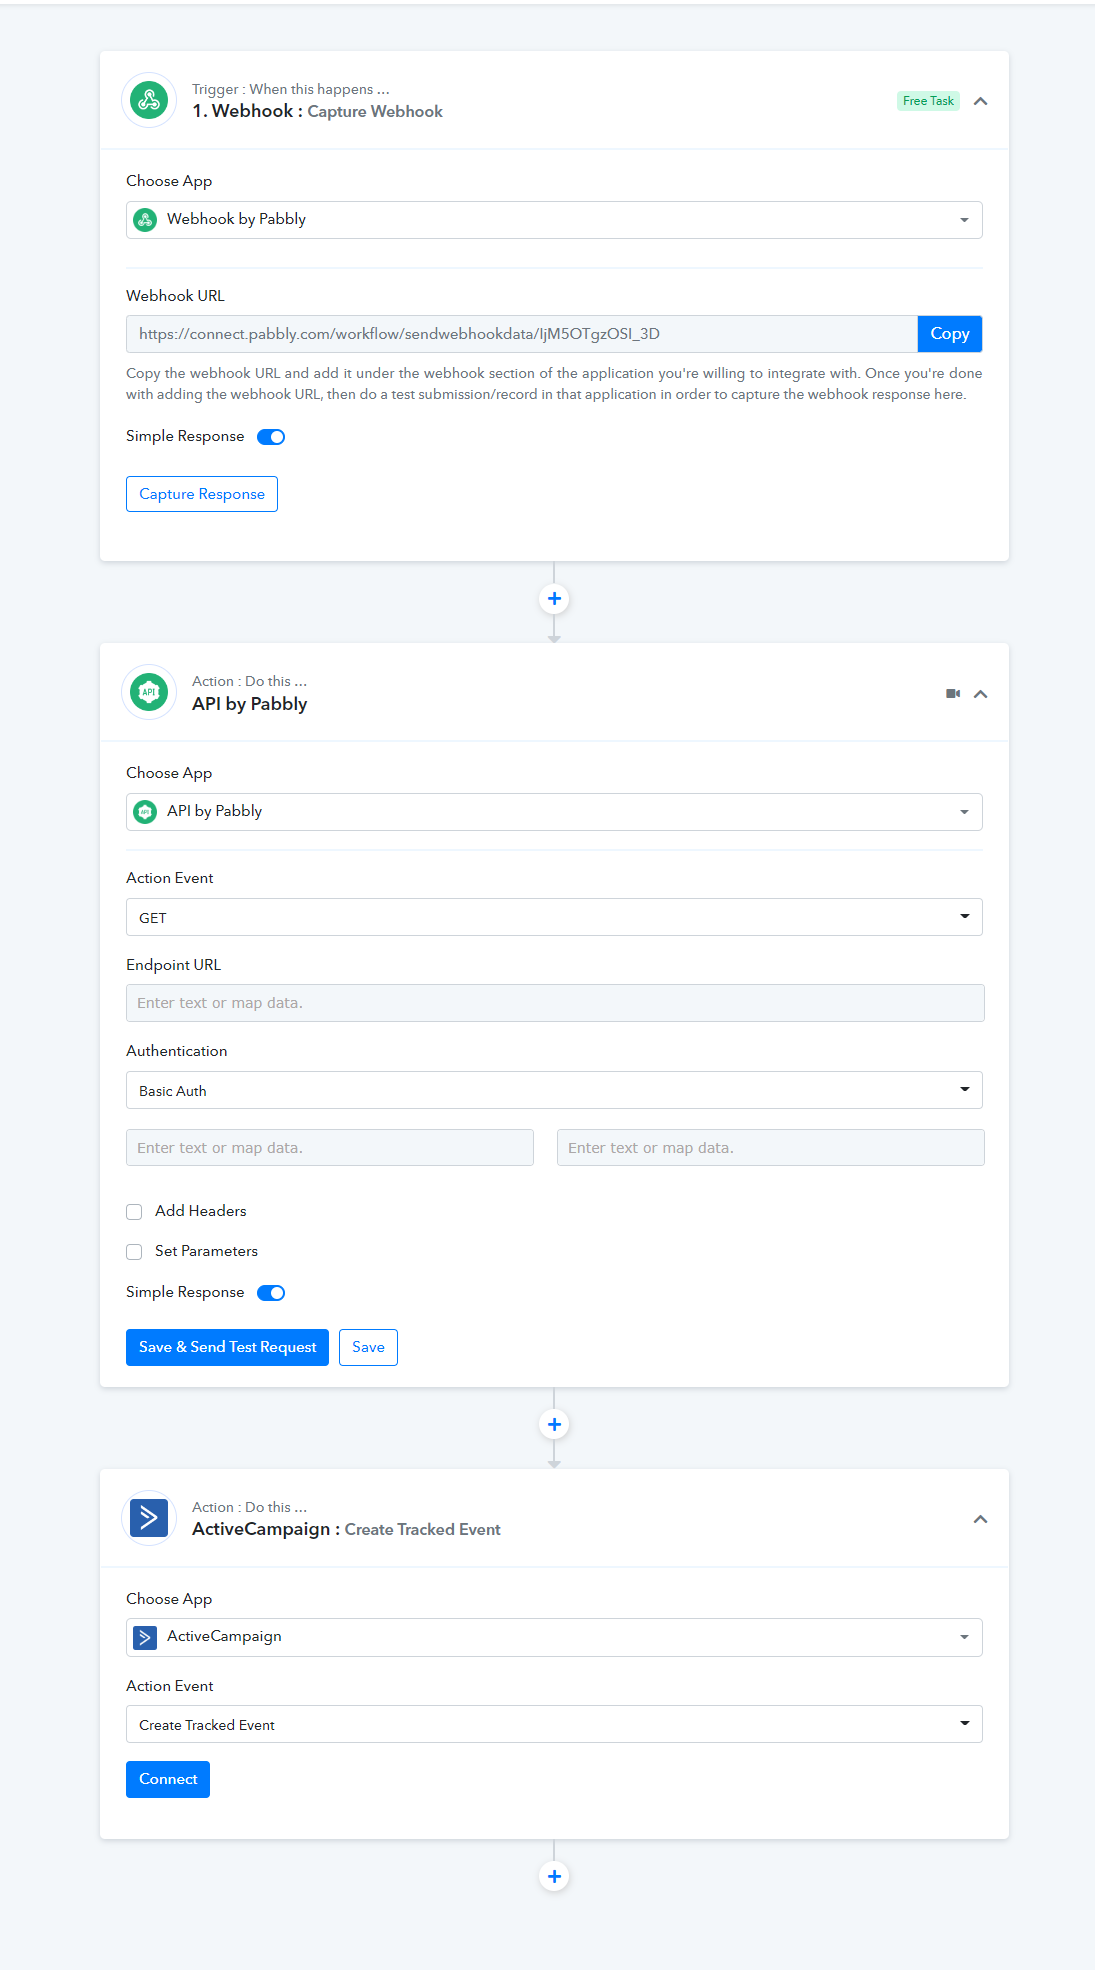This screenshot has width=1095, height=1970.
Task: Copy the webhook URL
Action: (x=950, y=334)
